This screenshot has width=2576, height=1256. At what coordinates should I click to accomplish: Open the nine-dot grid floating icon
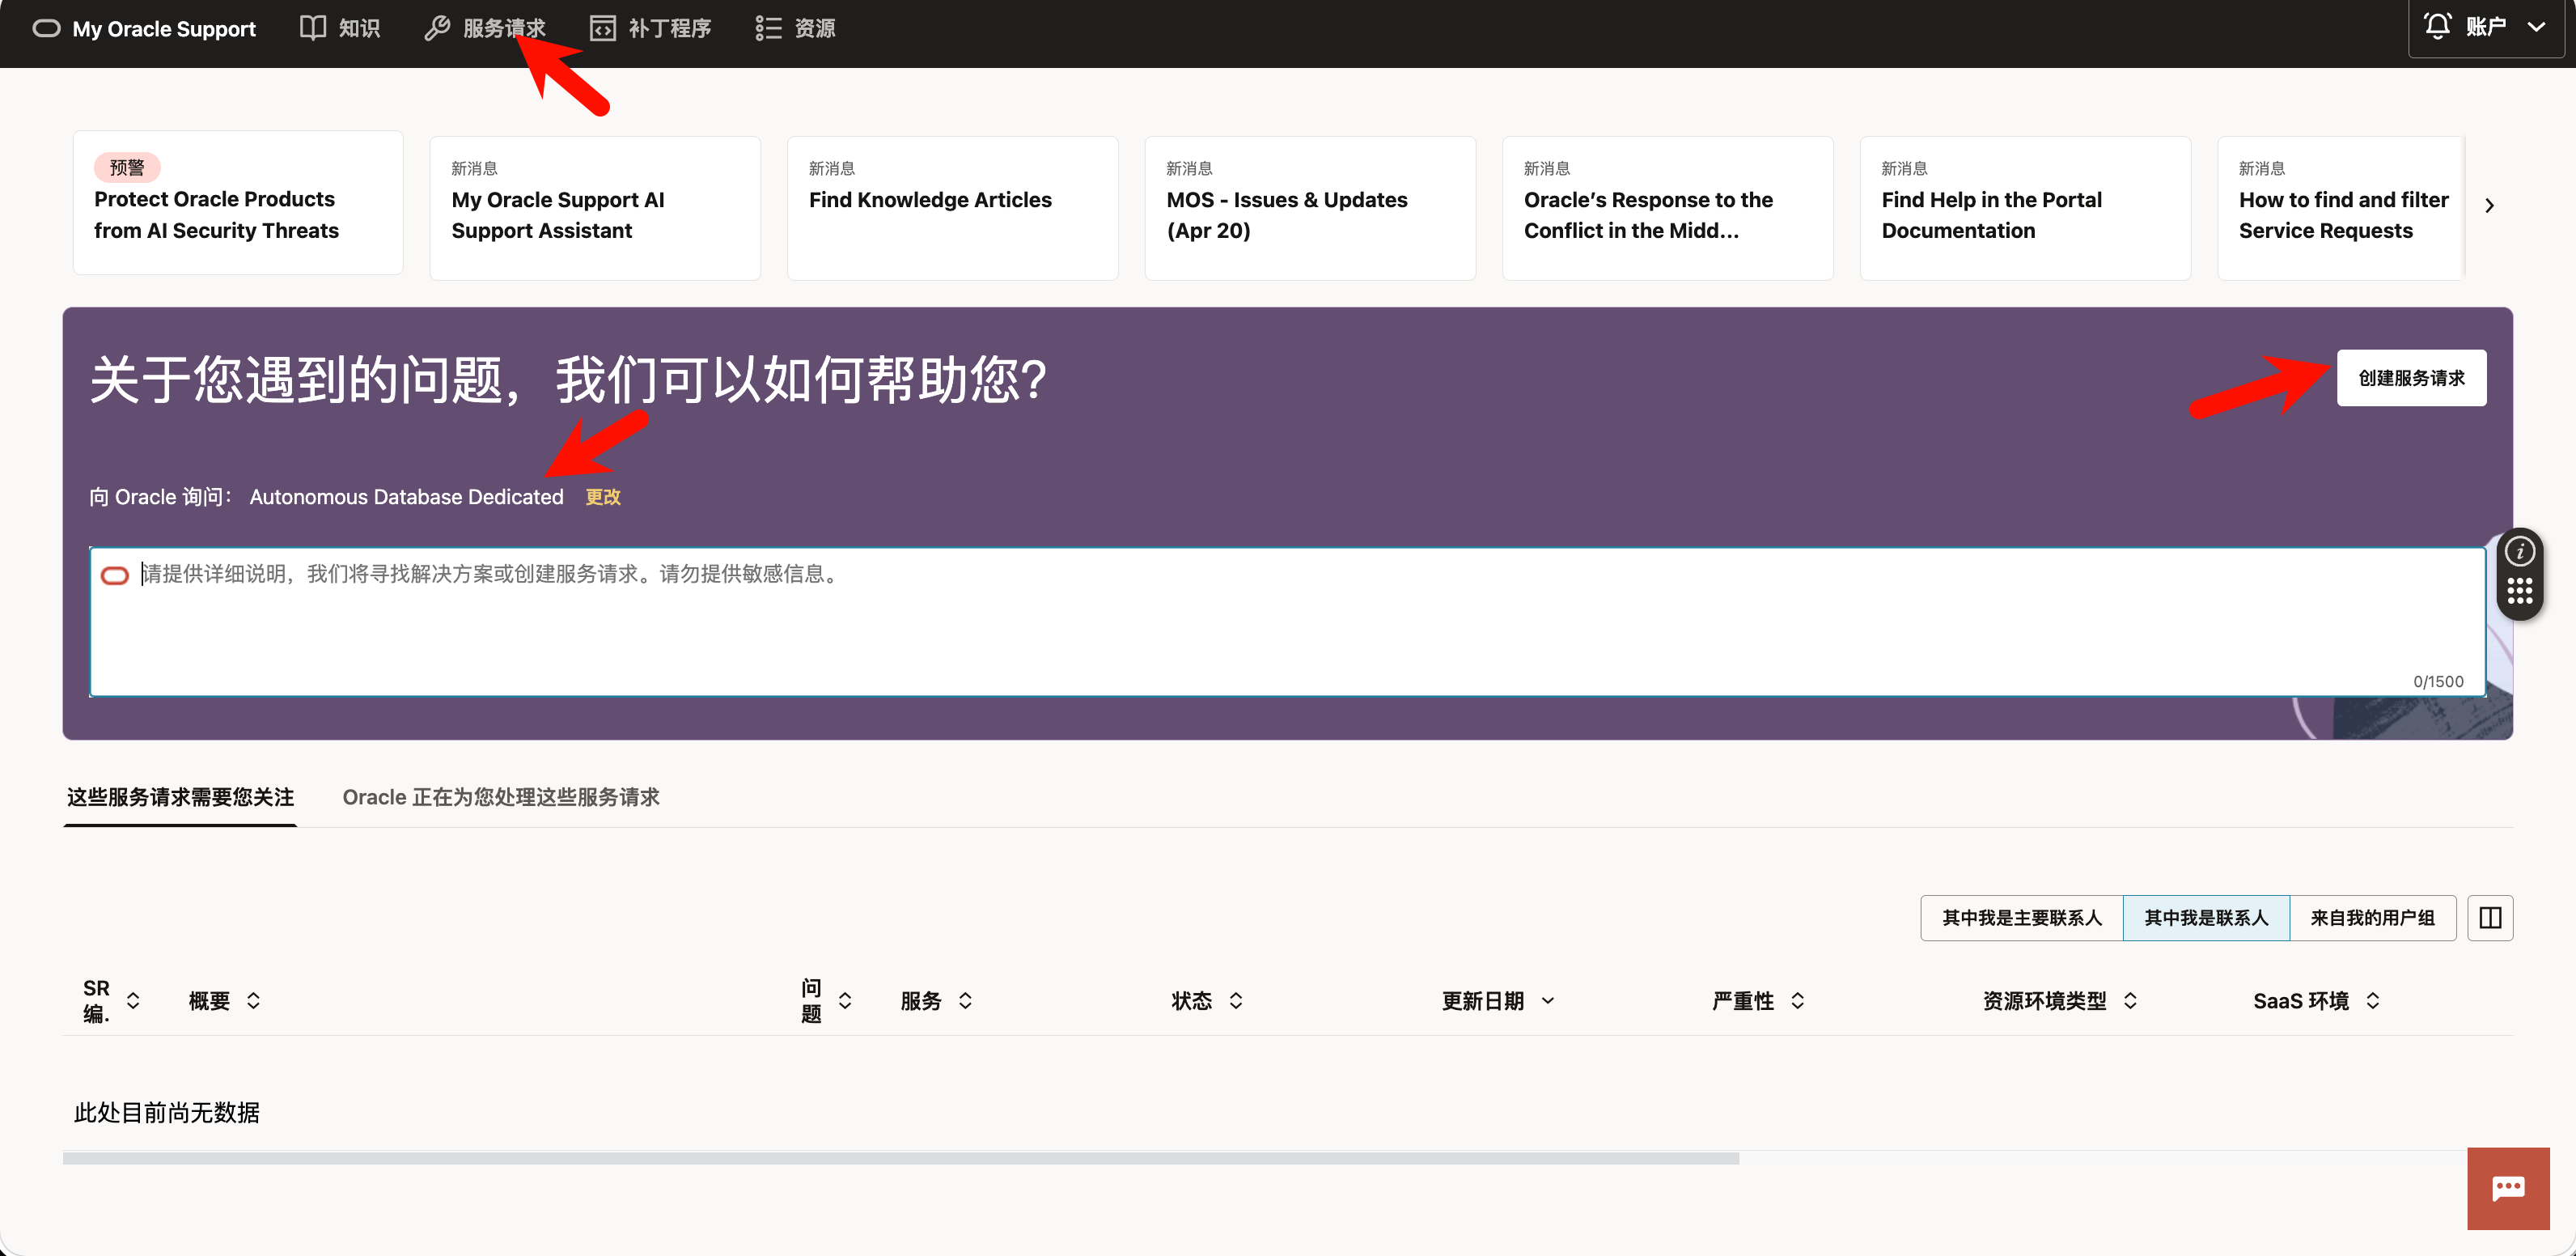2519,591
